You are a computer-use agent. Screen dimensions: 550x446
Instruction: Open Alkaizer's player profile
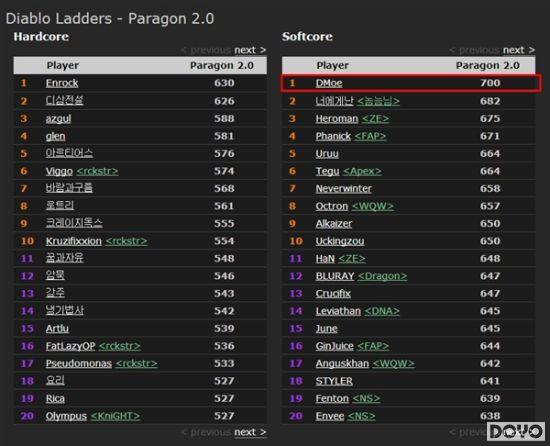[334, 224]
